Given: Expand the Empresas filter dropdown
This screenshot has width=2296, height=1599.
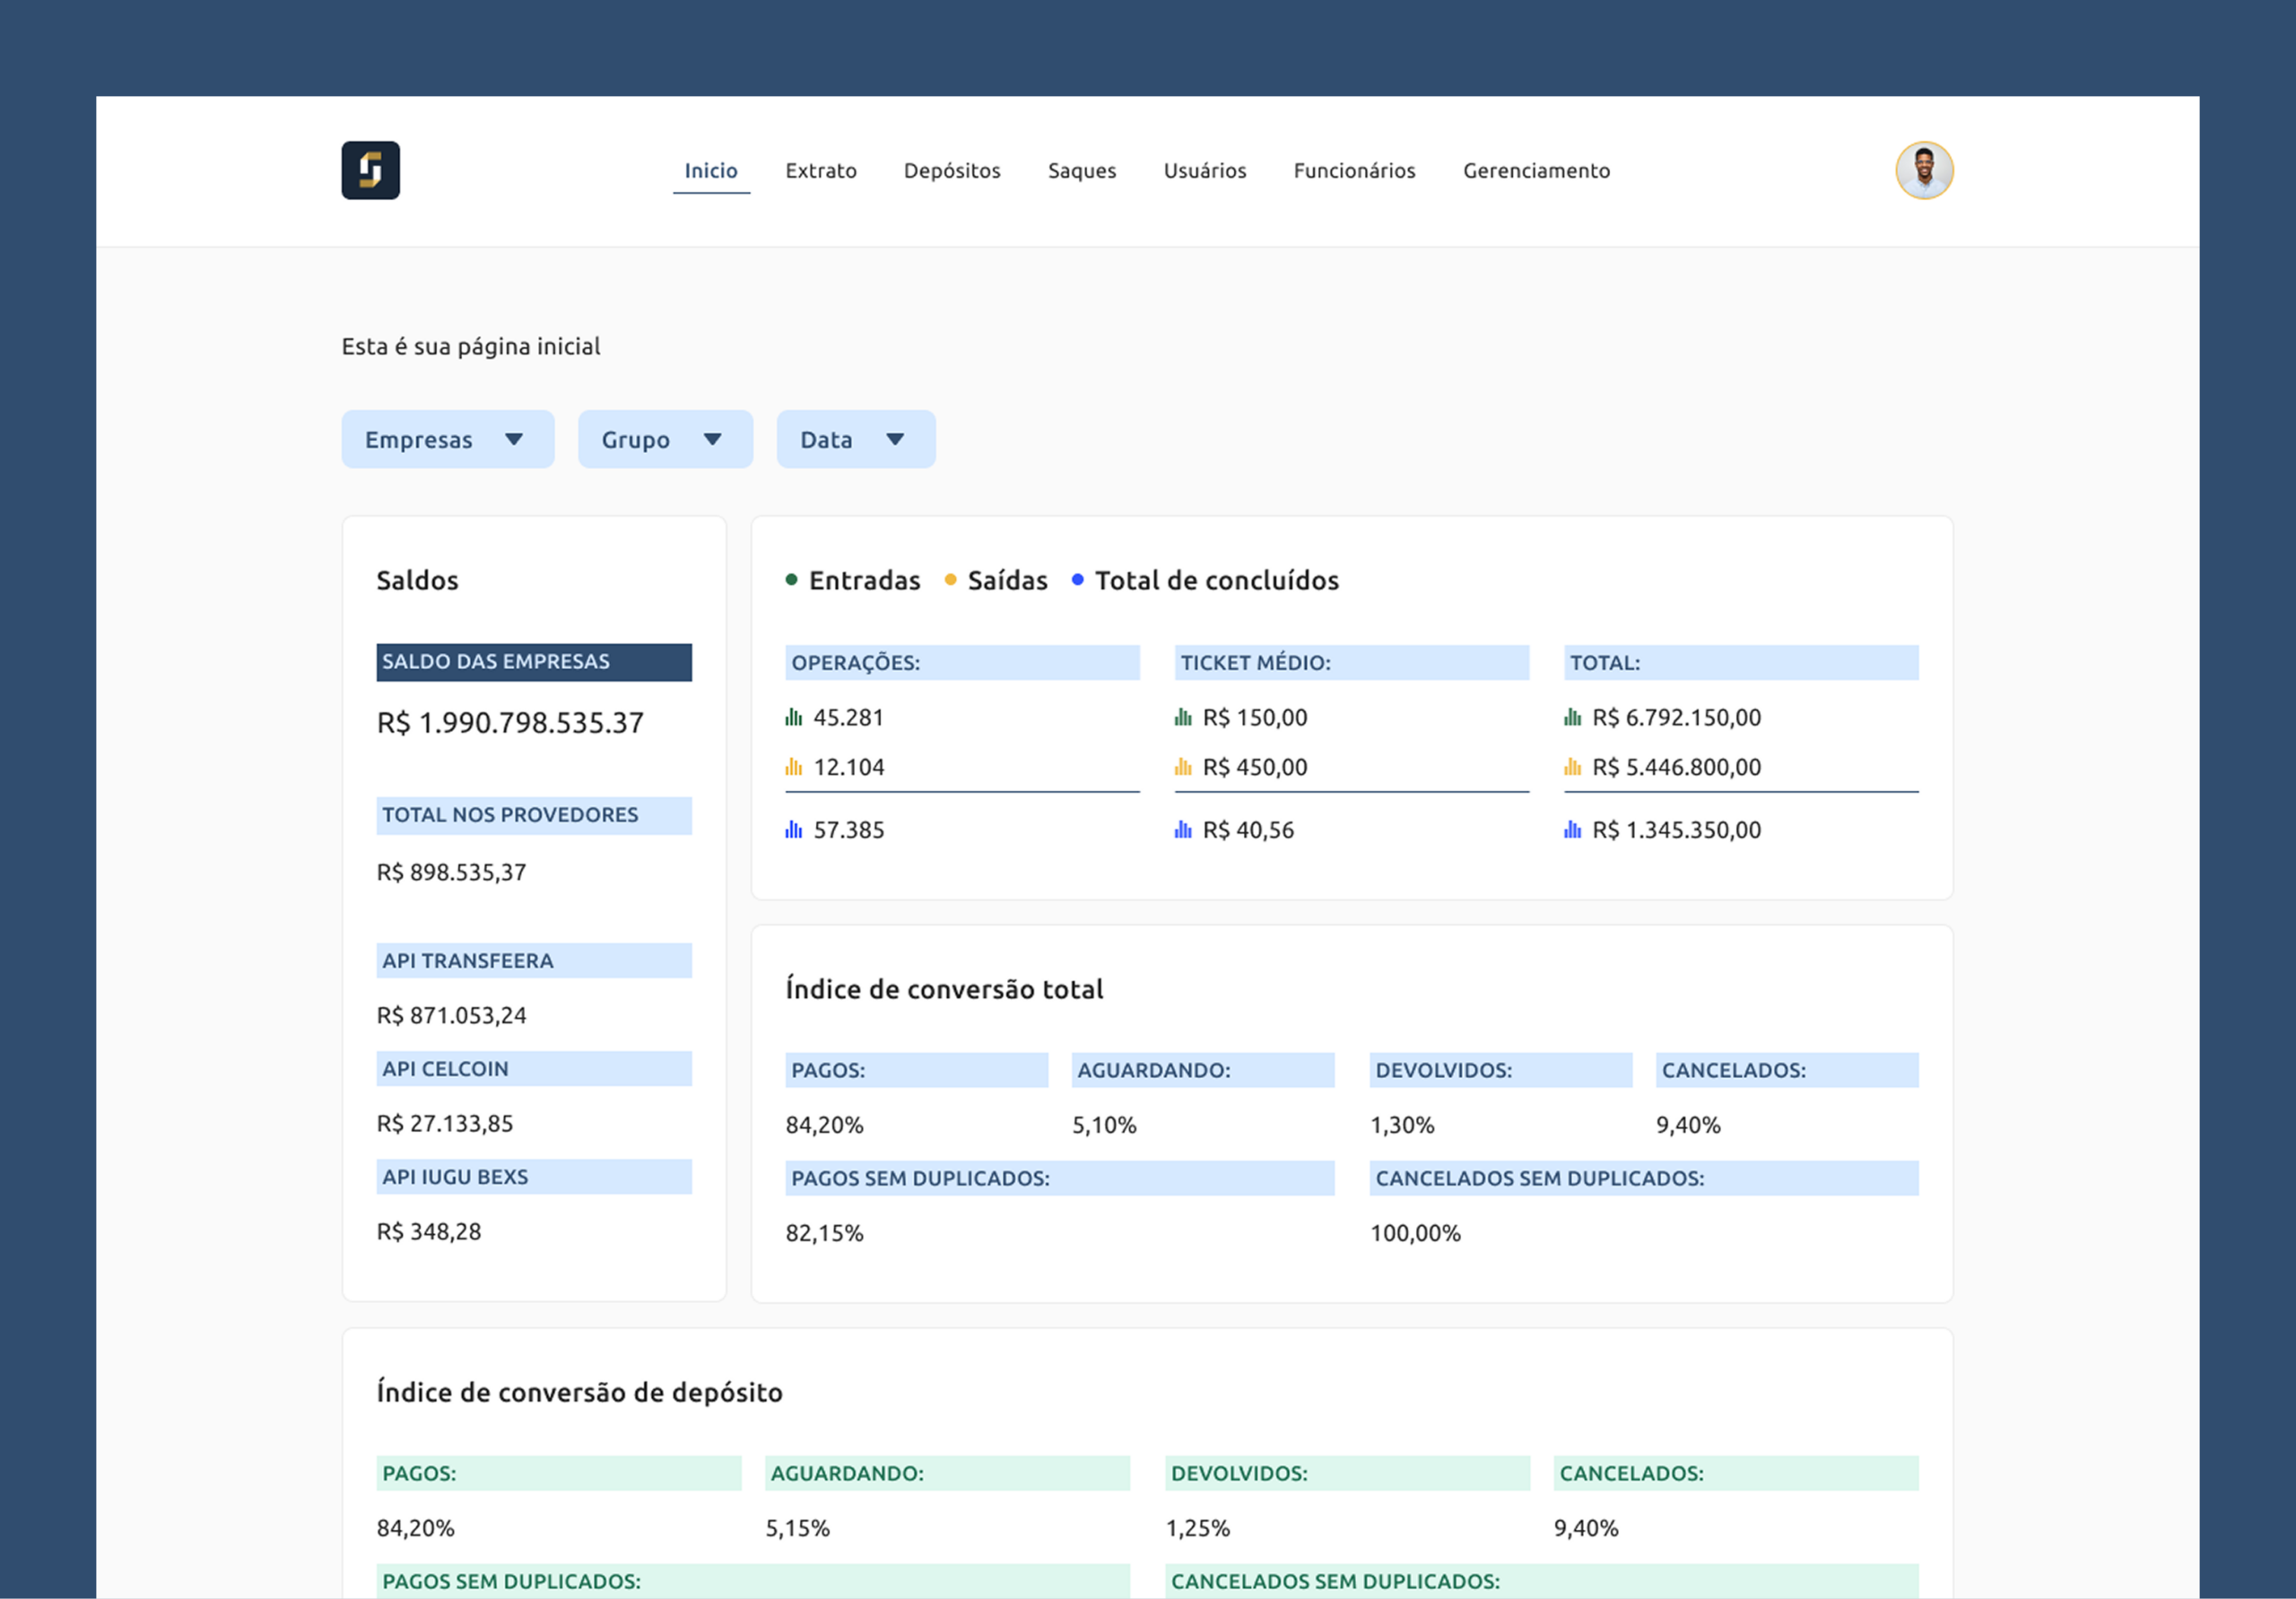Looking at the screenshot, I should click(x=448, y=439).
